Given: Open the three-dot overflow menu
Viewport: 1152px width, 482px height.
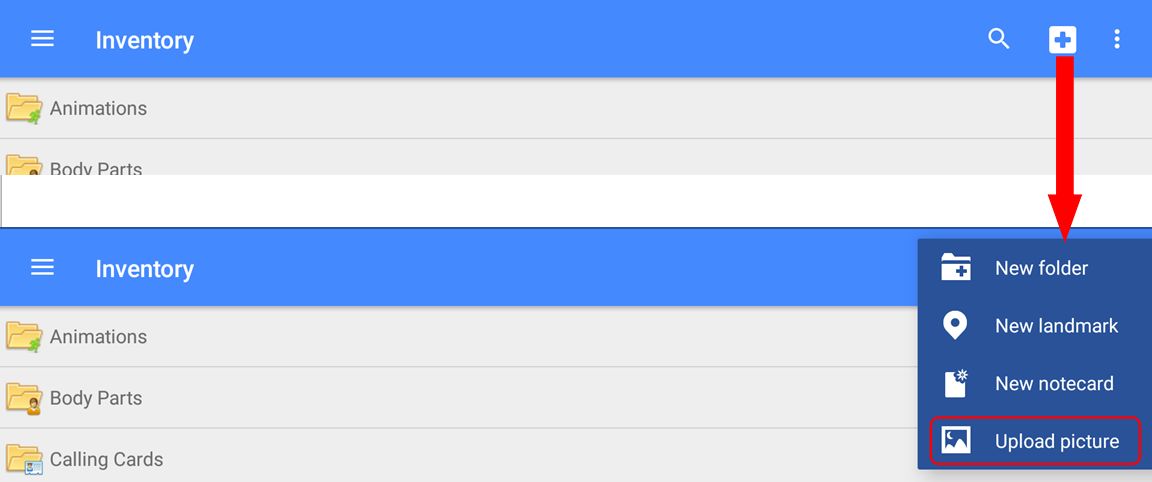Looking at the screenshot, I should pyautogui.click(x=1117, y=40).
